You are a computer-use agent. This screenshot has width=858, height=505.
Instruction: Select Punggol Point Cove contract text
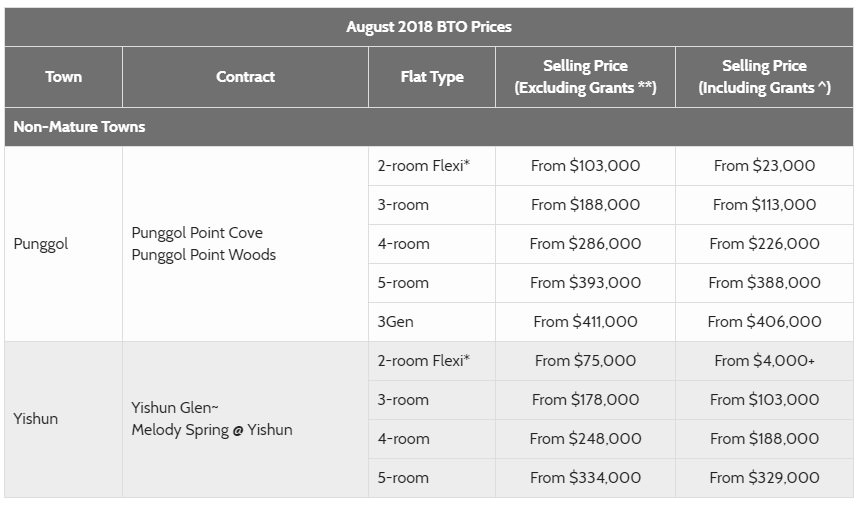197,233
